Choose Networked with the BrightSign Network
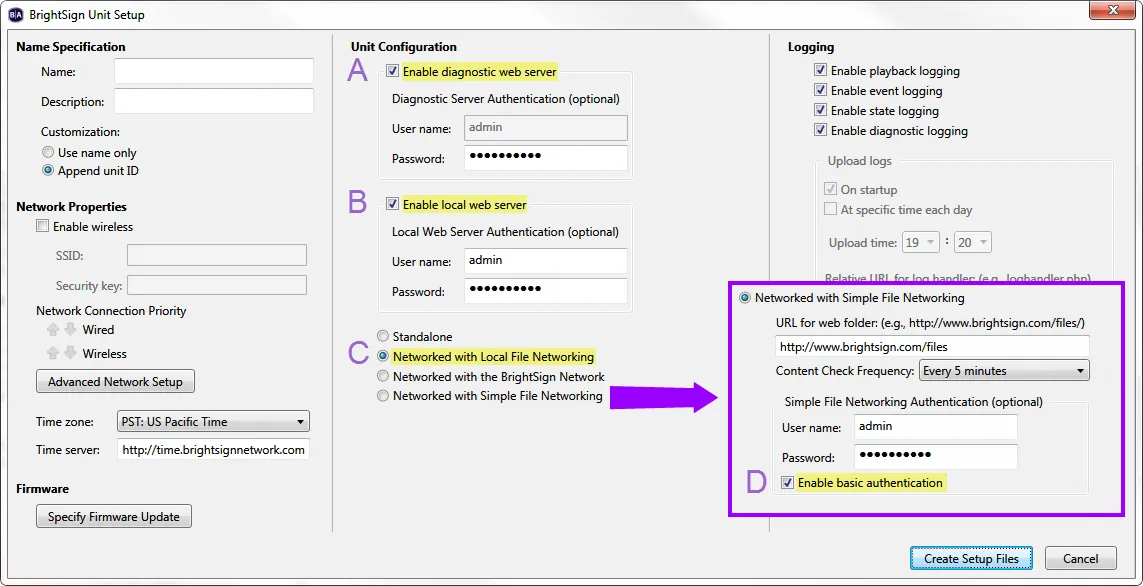 click(x=383, y=376)
